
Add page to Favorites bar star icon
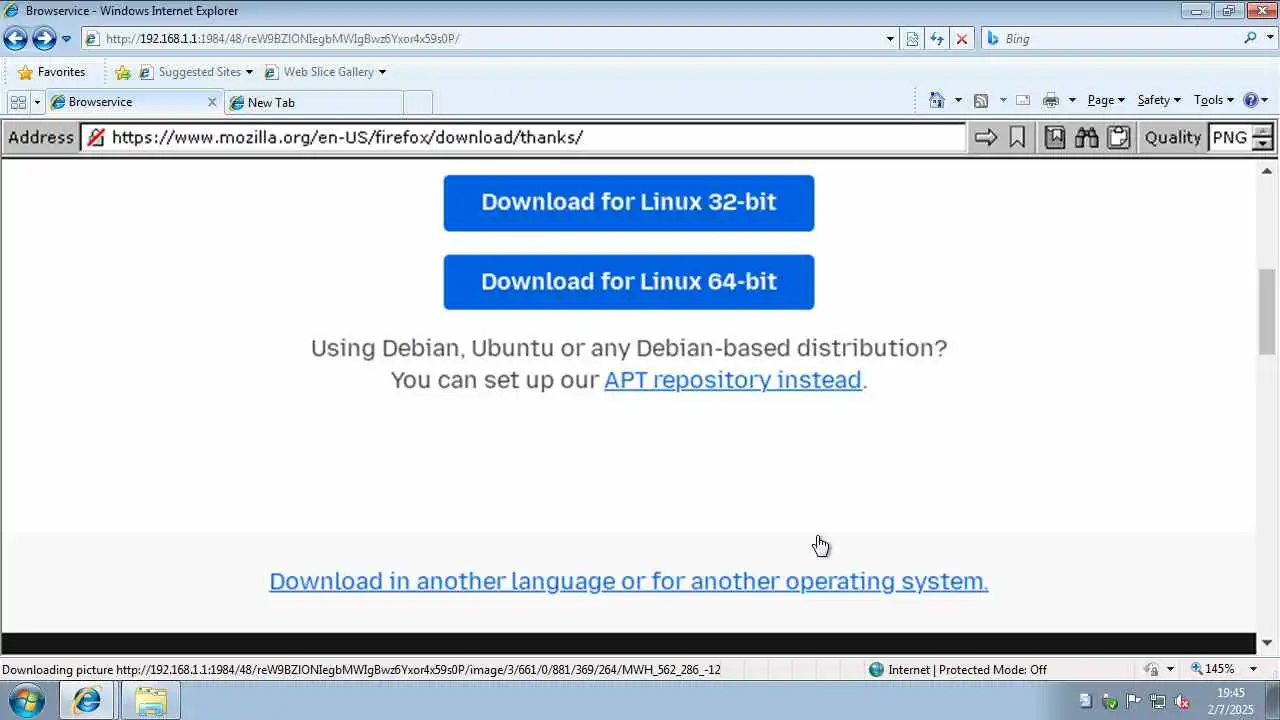click(123, 72)
